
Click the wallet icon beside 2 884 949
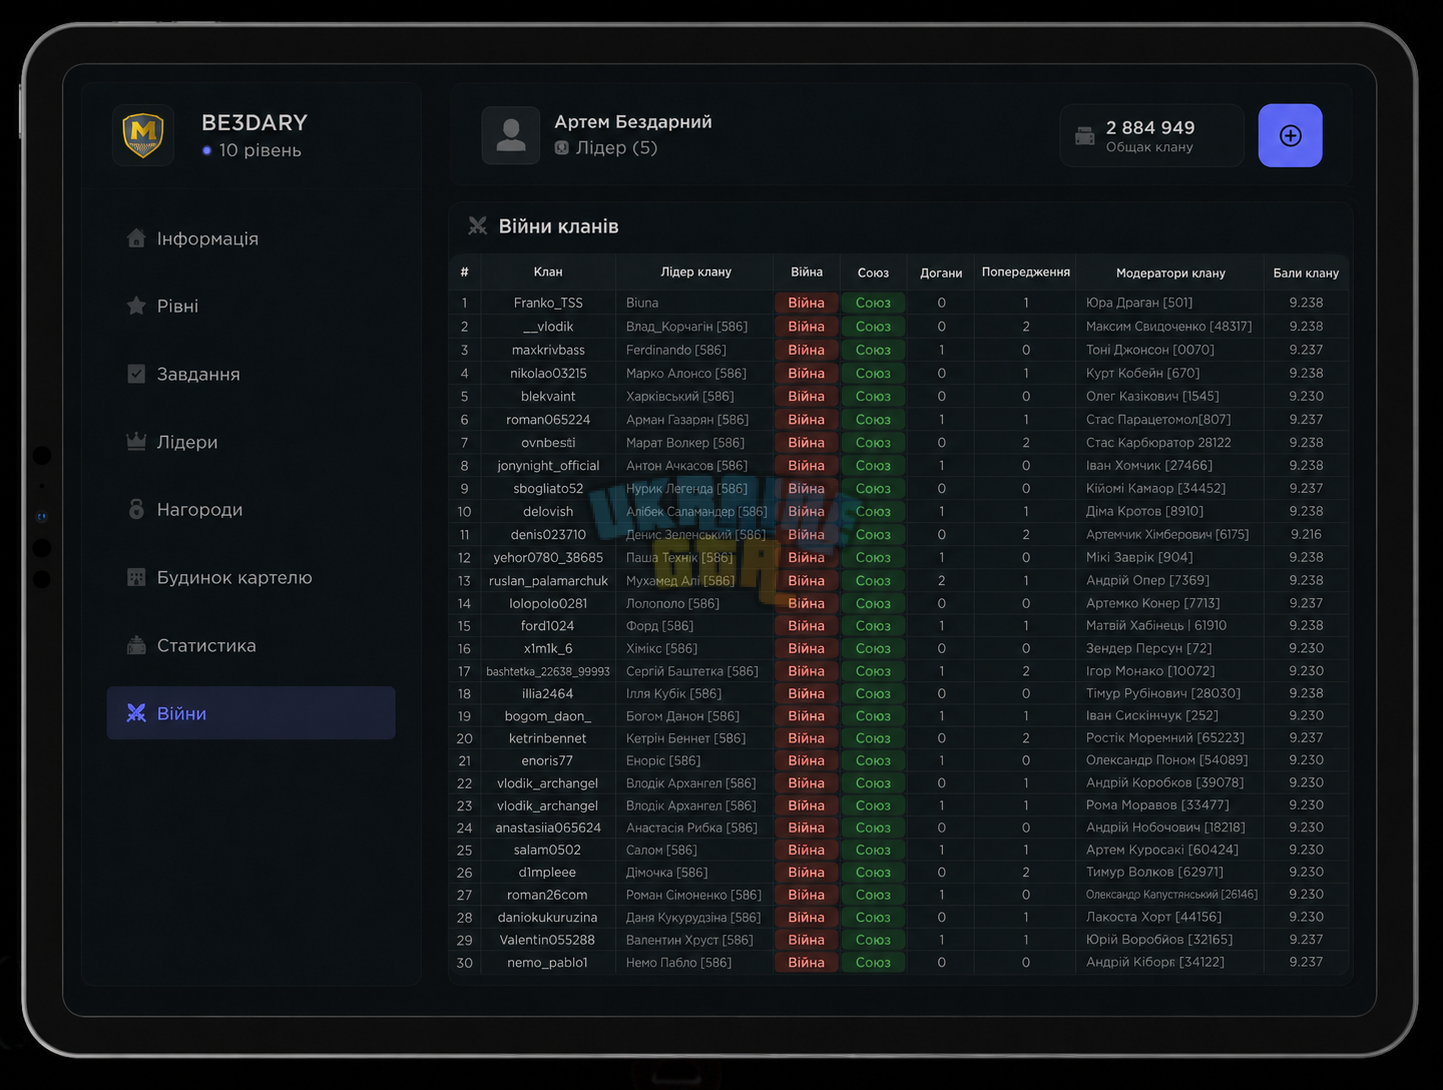click(1085, 136)
